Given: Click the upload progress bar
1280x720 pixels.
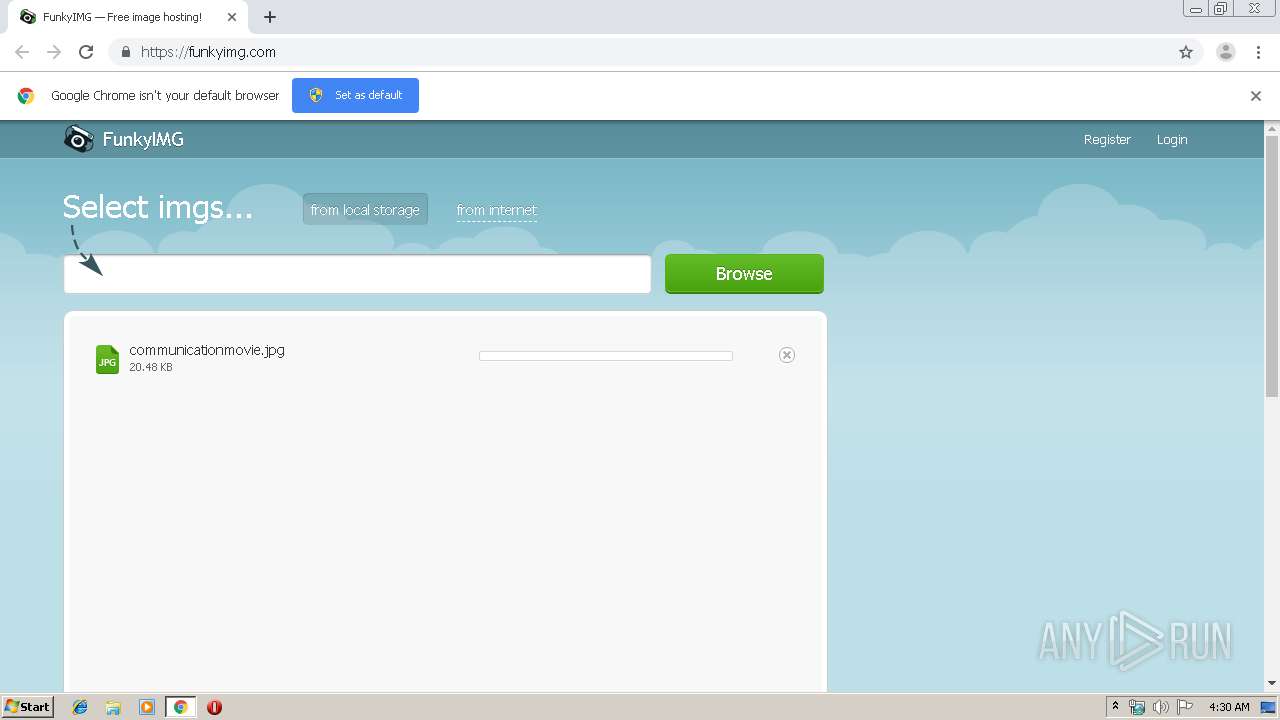Looking at the screenshot, I should point(606,356).
